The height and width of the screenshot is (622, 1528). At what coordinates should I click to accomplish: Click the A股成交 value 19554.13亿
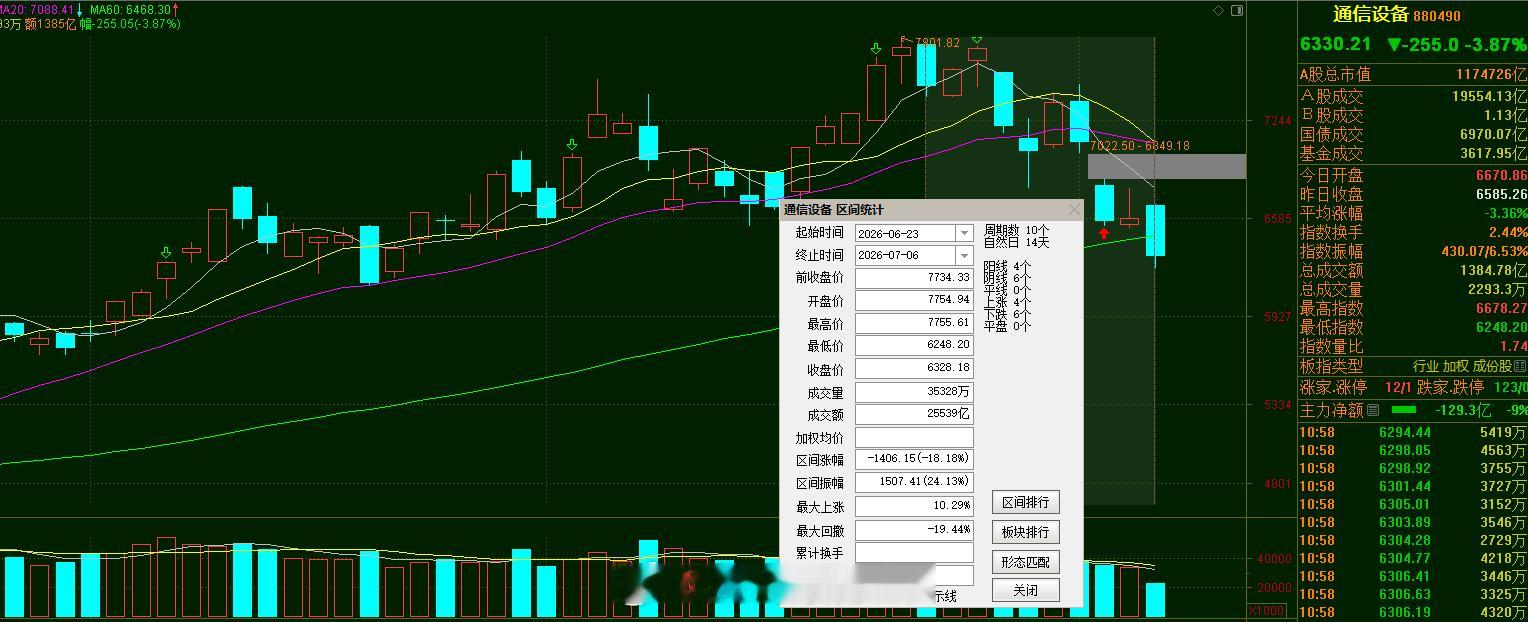coord(1489,97)
